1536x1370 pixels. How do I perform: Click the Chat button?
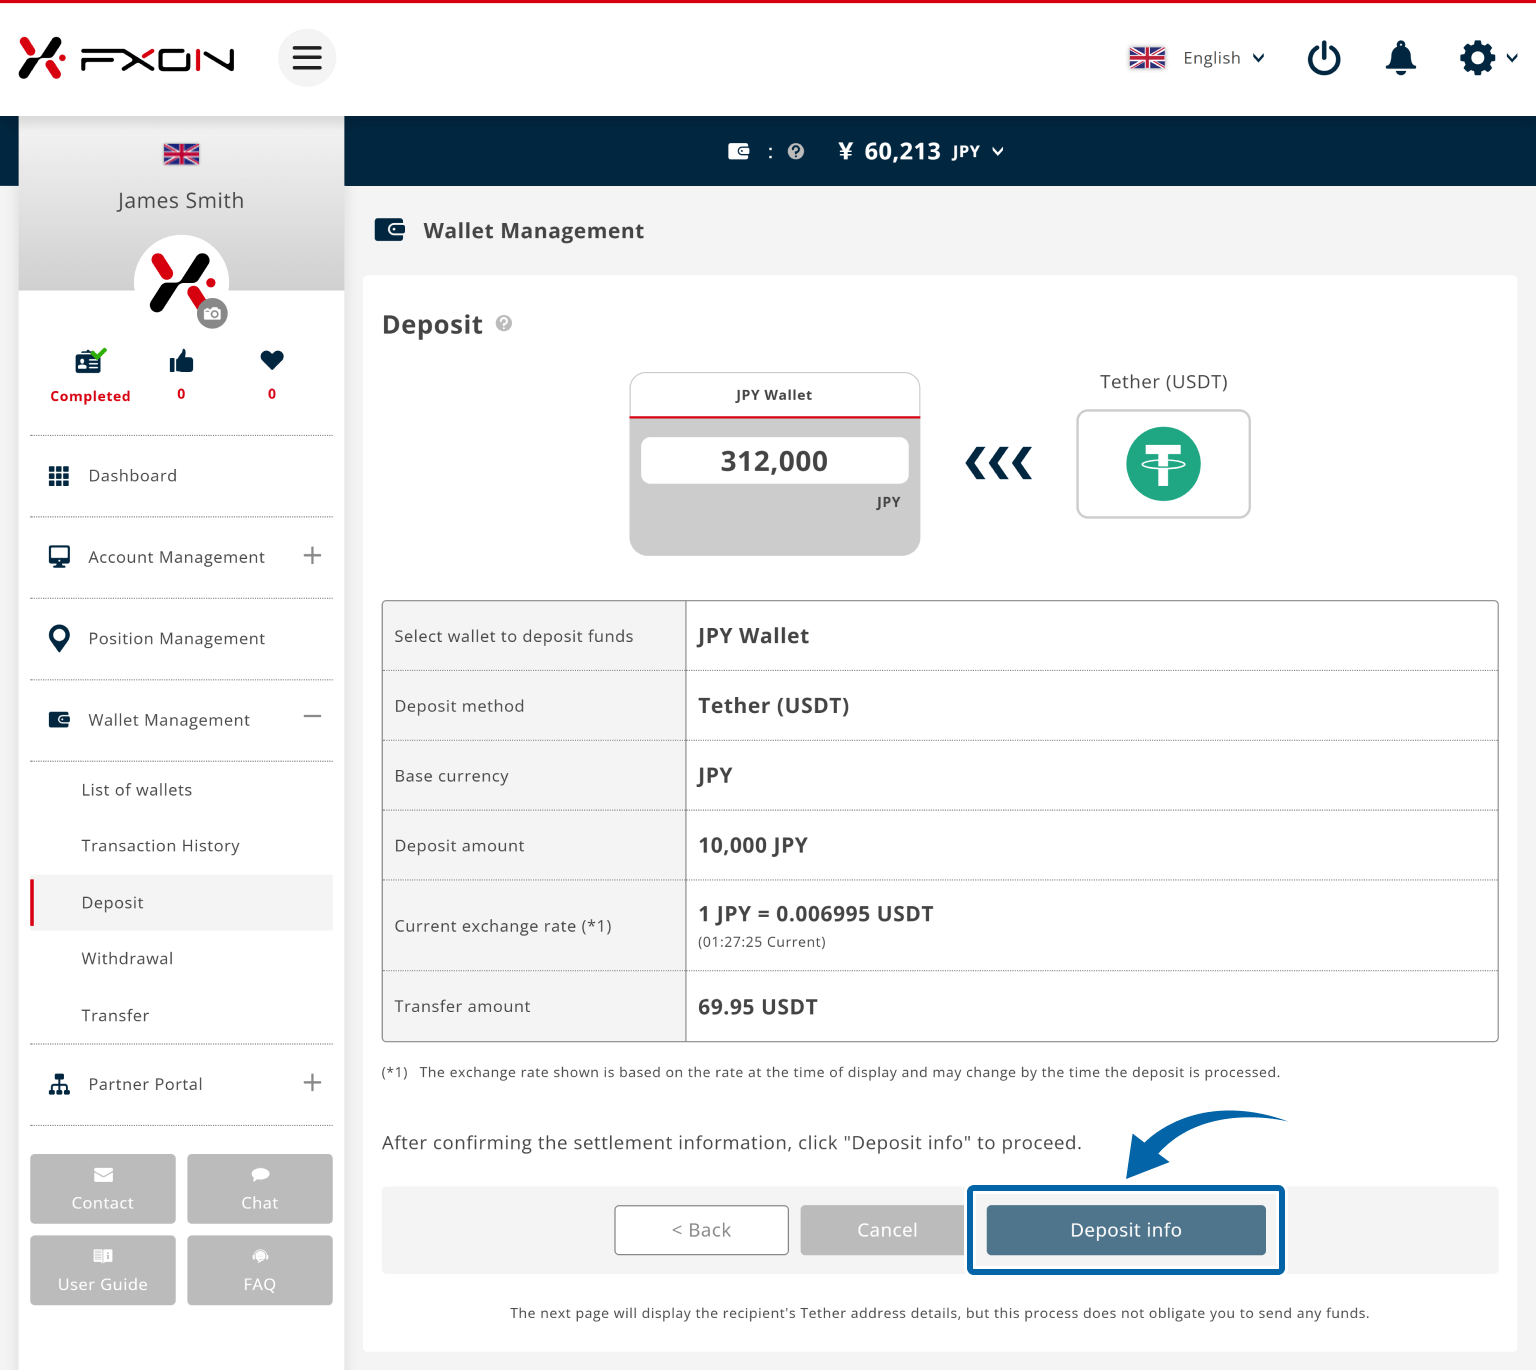[x=260, y=1189]
